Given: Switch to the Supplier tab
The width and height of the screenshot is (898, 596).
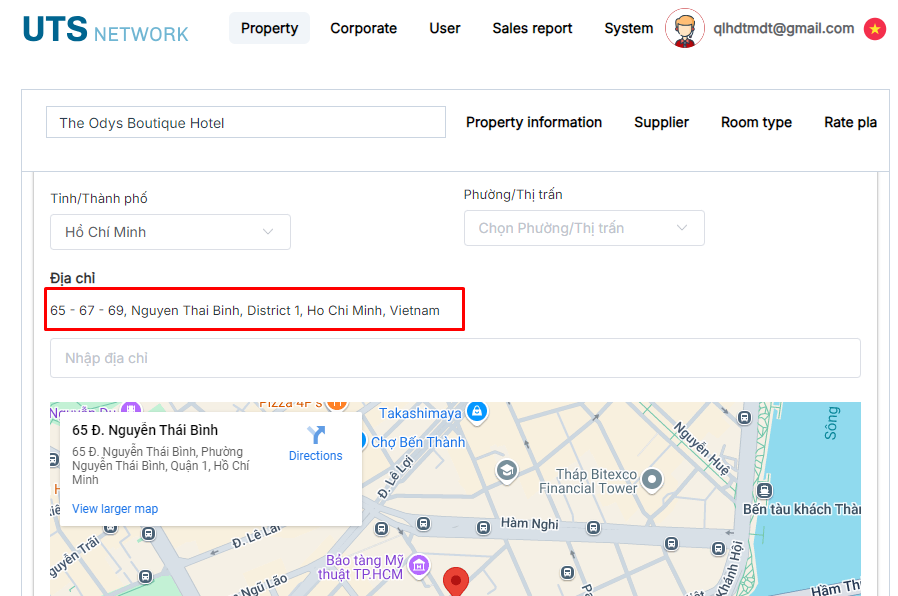Looking at the screenshot, I should click(x=661, y=122).
